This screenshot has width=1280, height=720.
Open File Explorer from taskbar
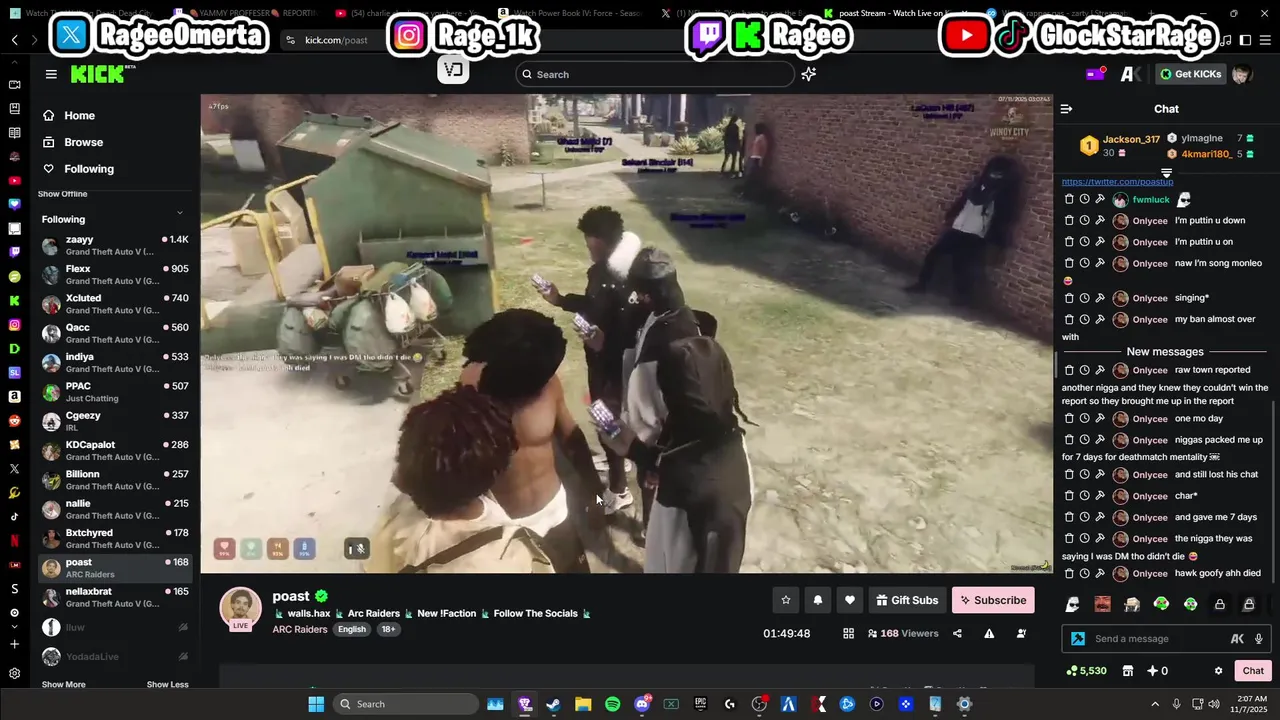(583, 704)
